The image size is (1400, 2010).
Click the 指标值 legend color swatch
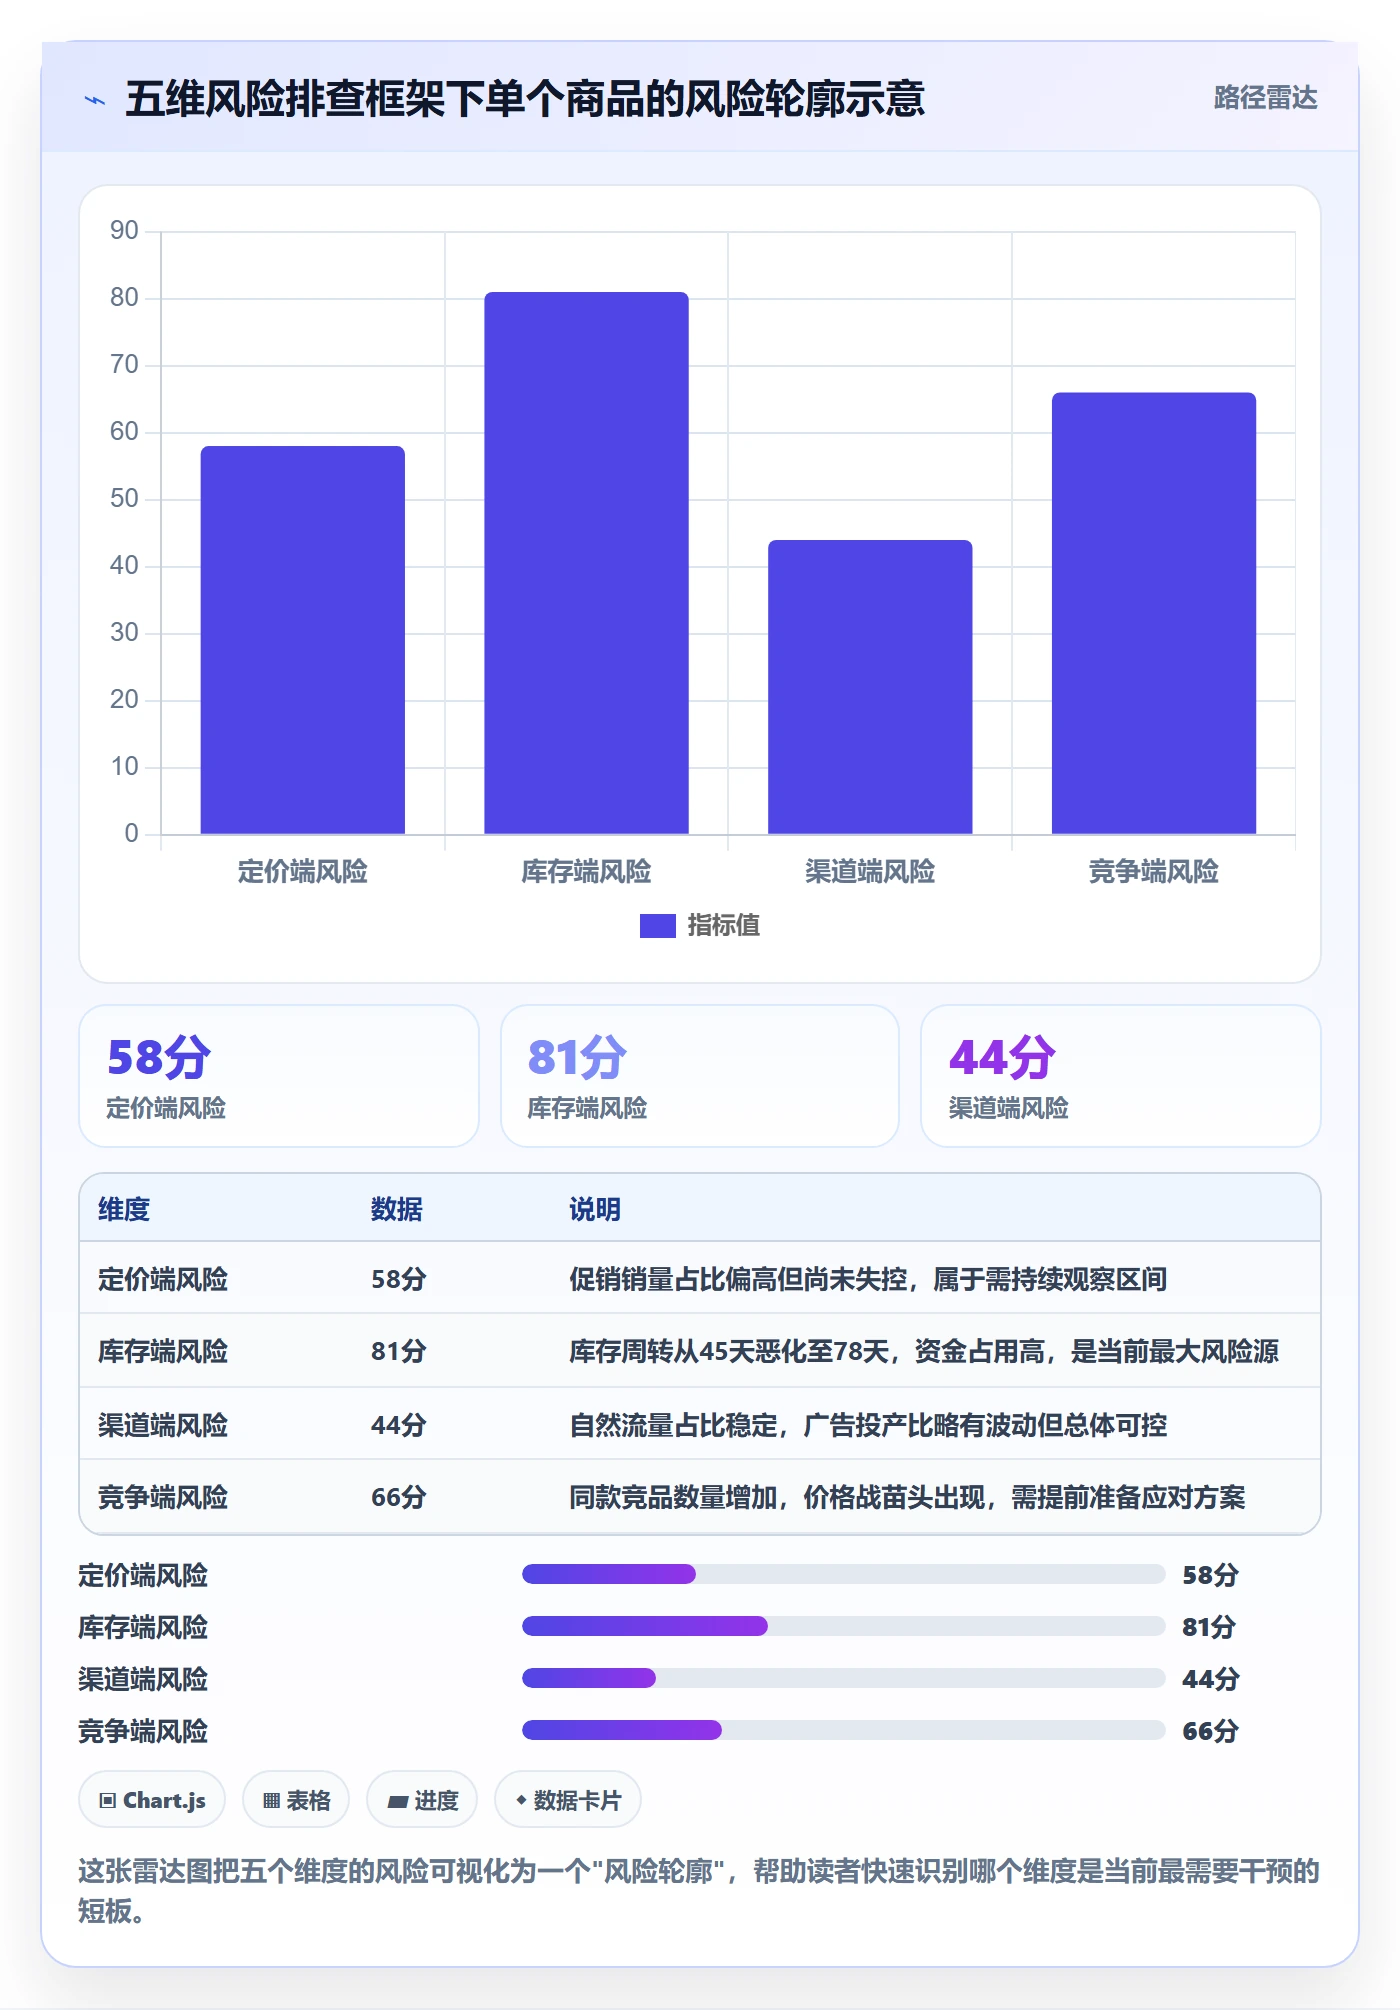coord(657,926)
